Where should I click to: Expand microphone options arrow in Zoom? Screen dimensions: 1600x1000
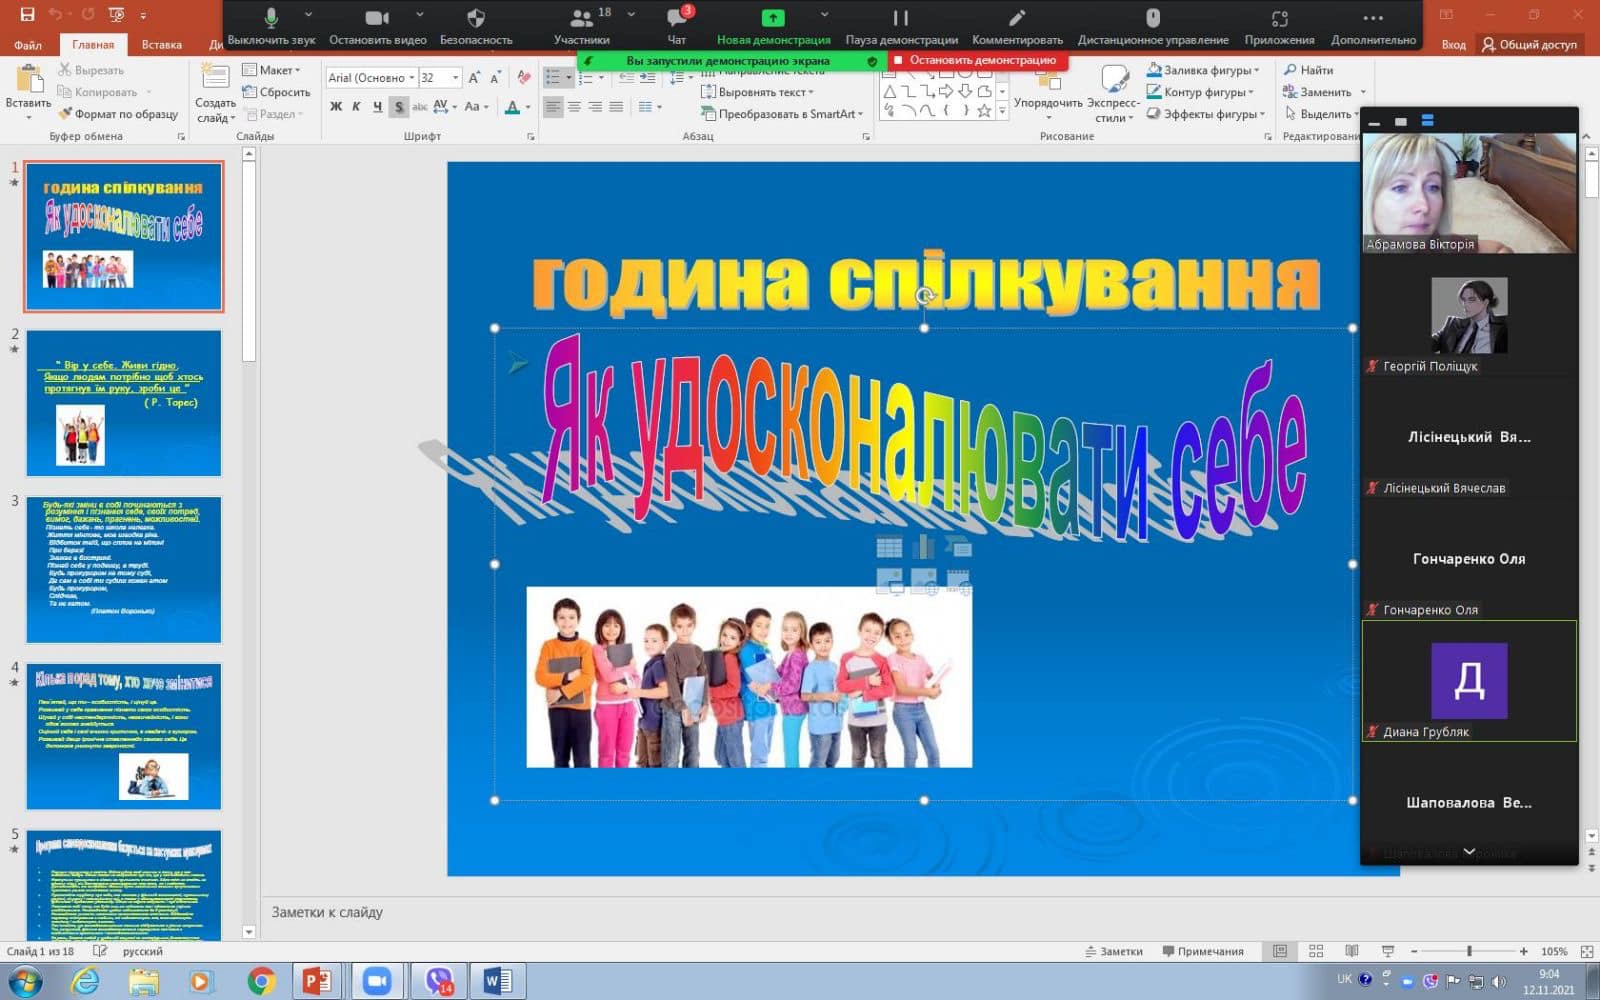(308, 15)
